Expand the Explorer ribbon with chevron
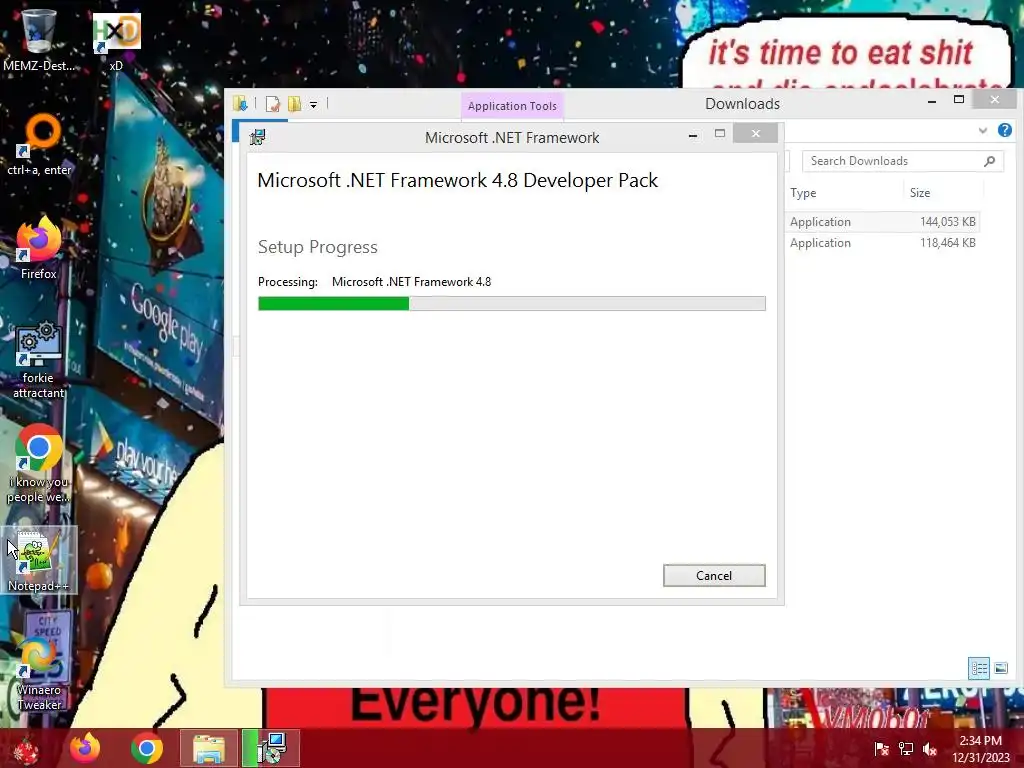The height and width of the screenshot is (768, 1024). 982,131
